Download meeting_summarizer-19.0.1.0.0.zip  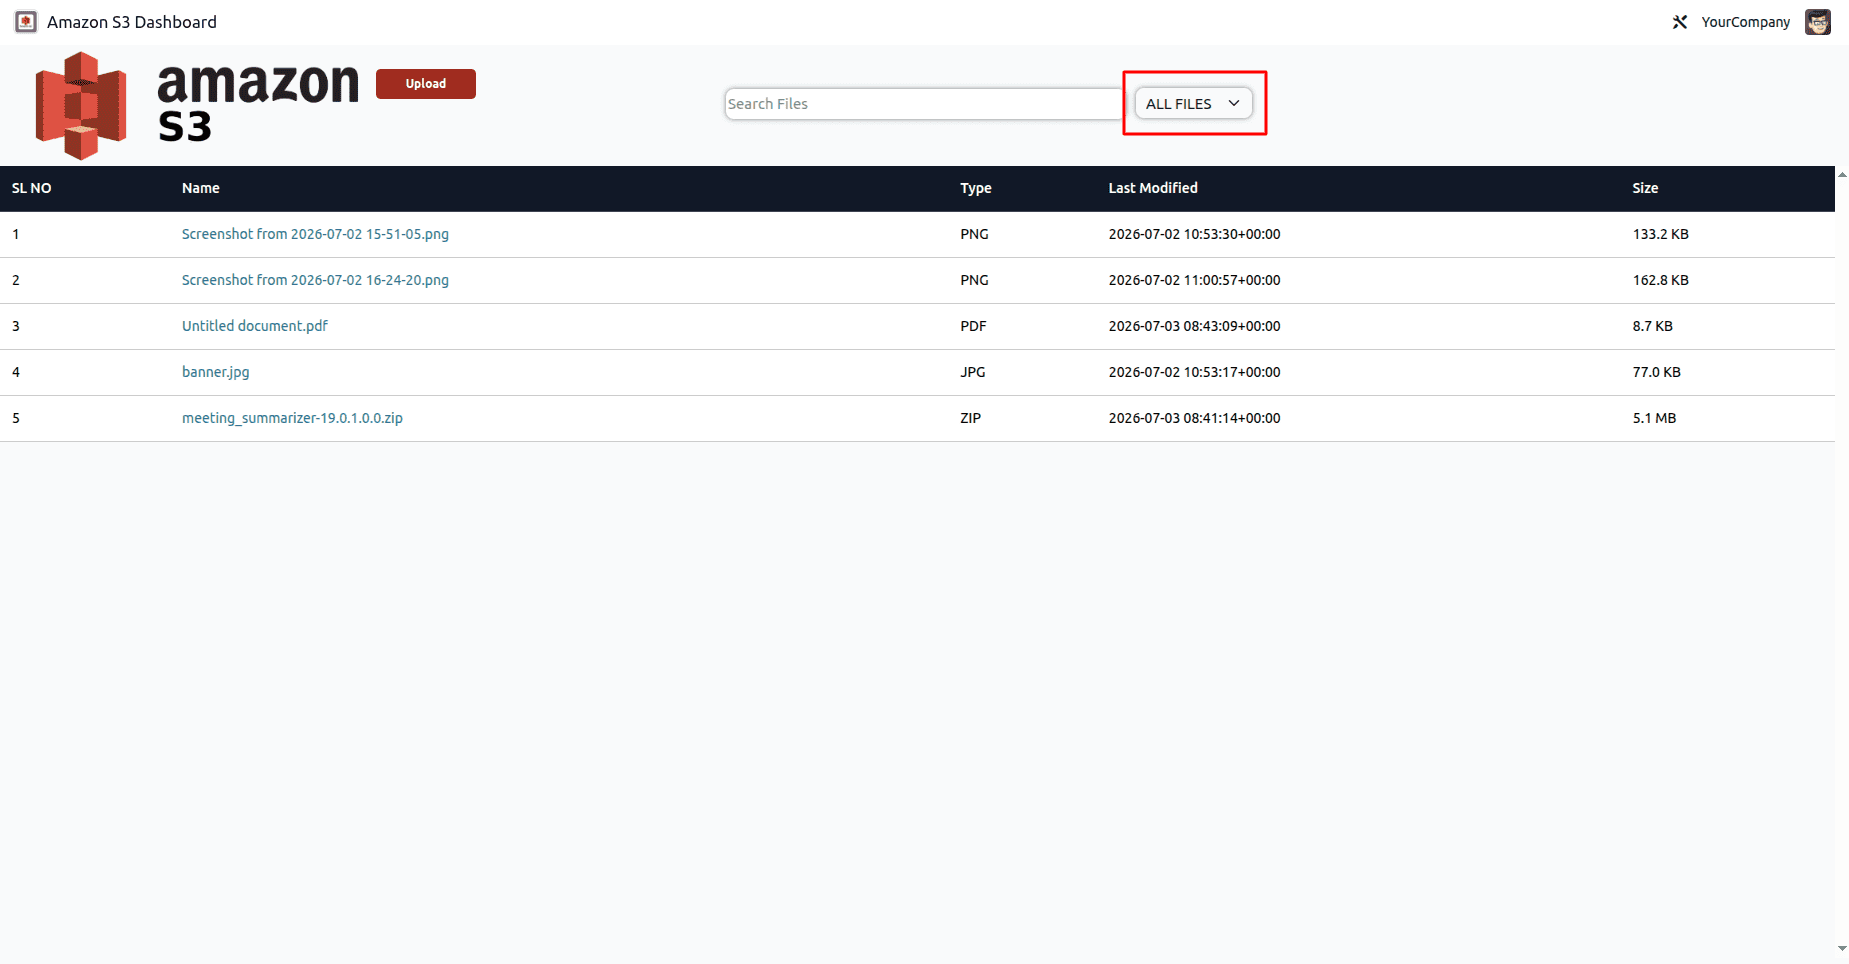tap(292, 418)
